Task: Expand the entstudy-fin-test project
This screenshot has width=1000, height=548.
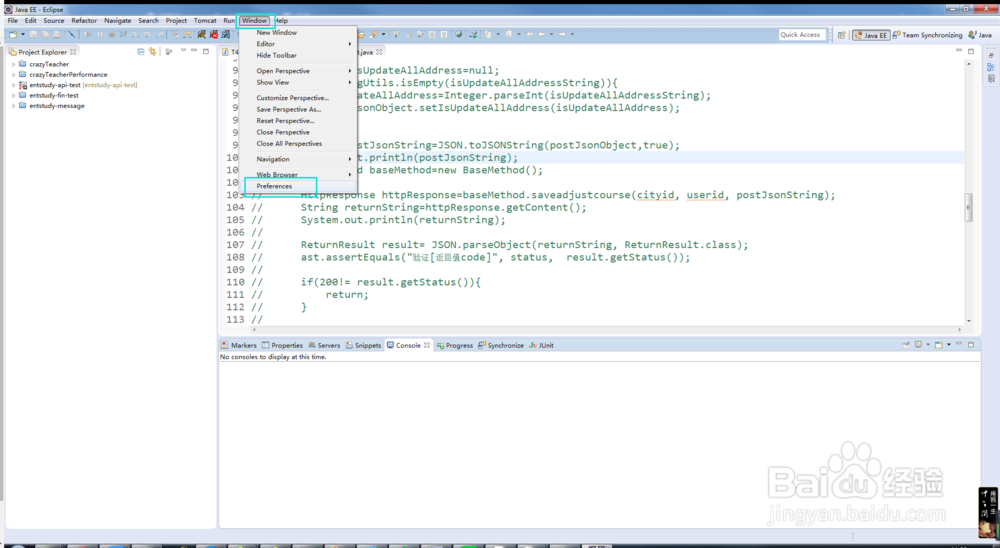Action: point(13,95)
